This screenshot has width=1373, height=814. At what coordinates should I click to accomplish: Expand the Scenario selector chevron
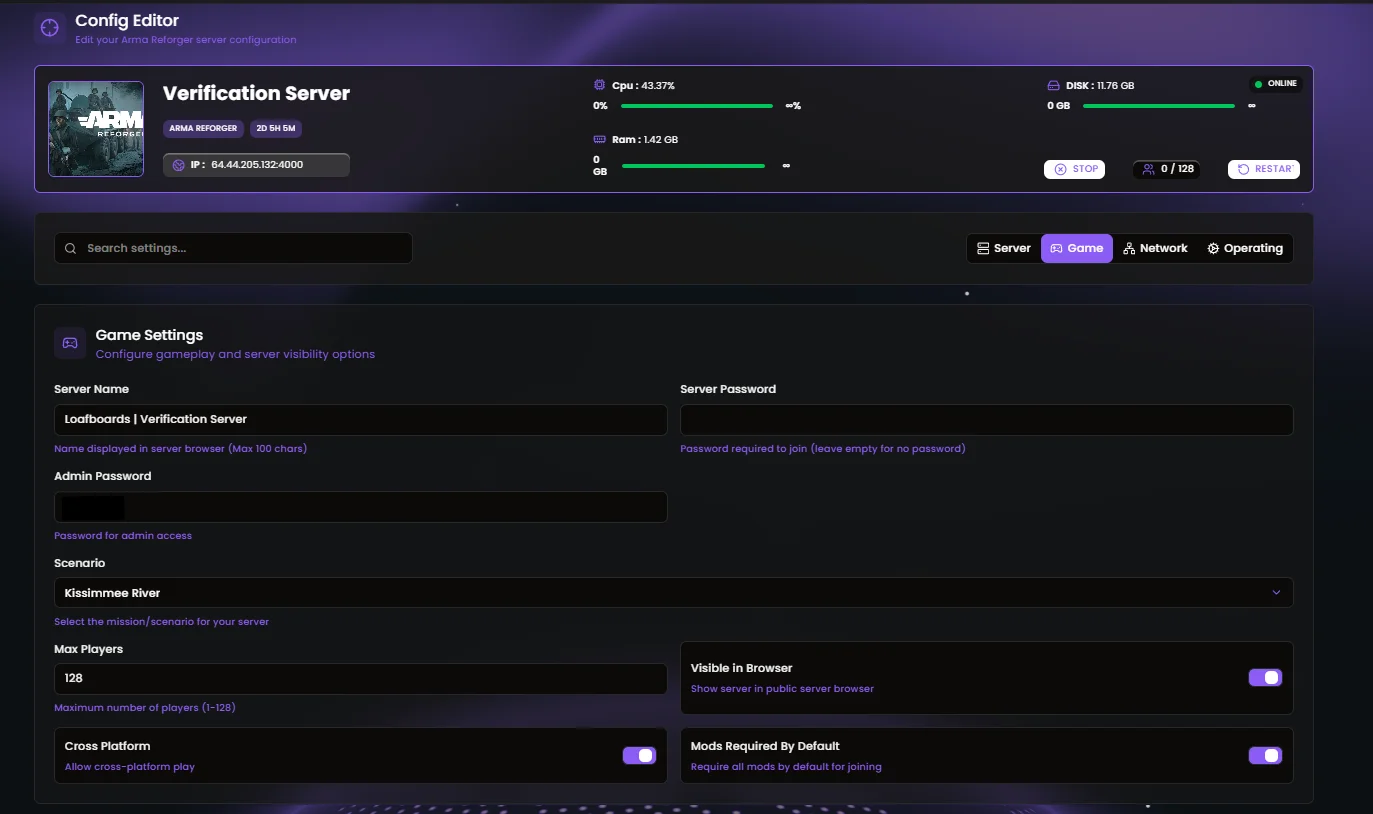coord(1276,592)
